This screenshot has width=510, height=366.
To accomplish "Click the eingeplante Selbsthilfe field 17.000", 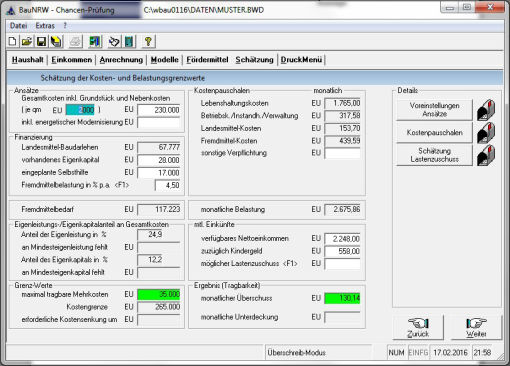I will 159,173.
